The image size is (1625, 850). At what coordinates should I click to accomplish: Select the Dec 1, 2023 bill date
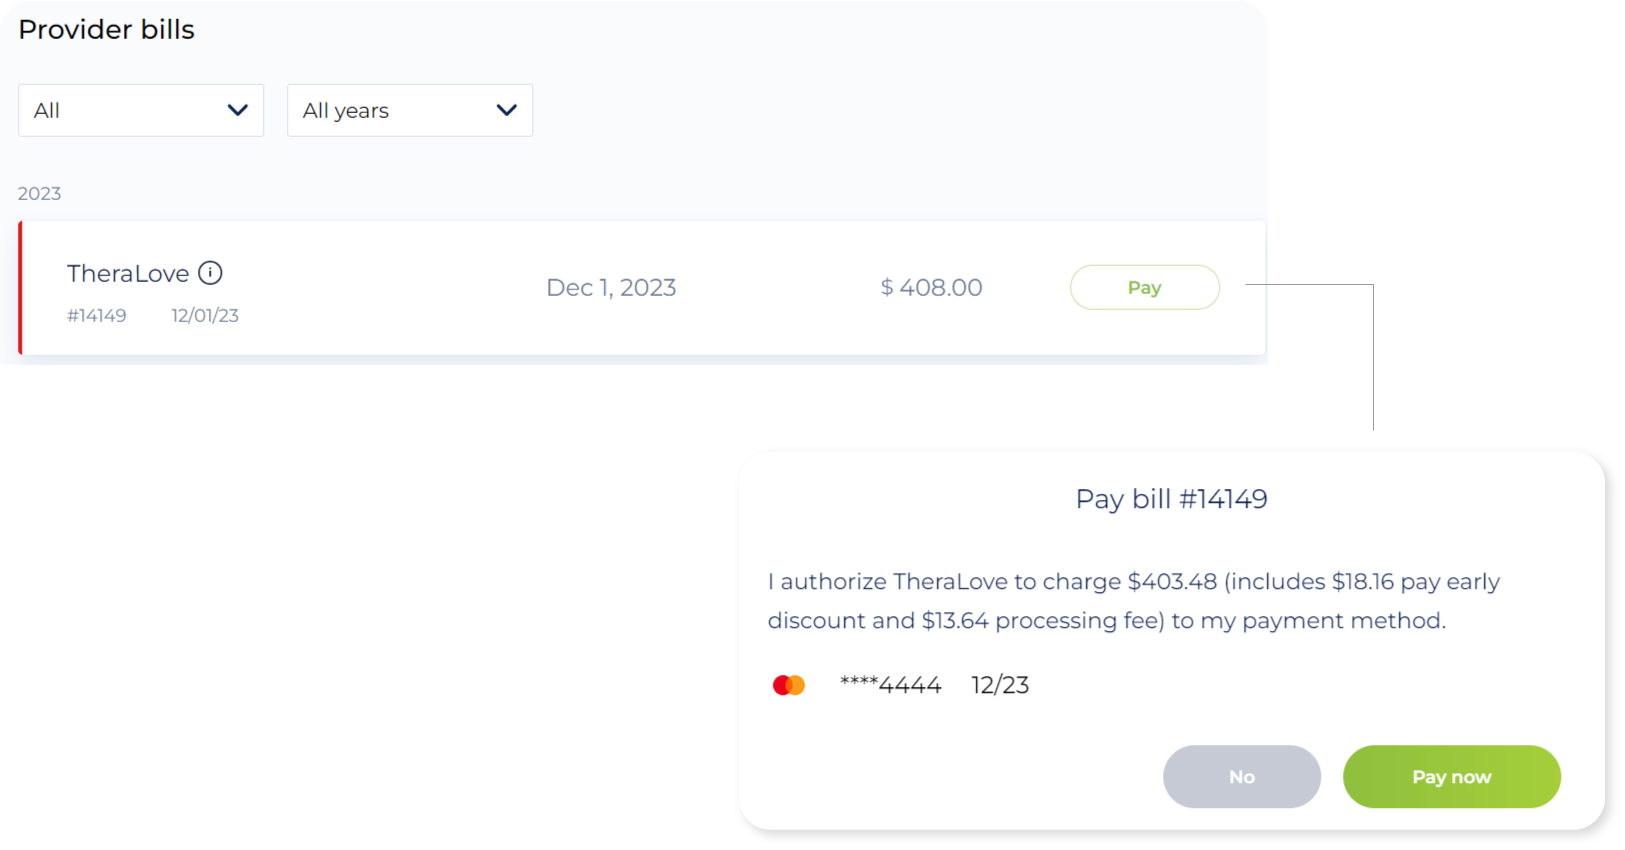point(610,287)
